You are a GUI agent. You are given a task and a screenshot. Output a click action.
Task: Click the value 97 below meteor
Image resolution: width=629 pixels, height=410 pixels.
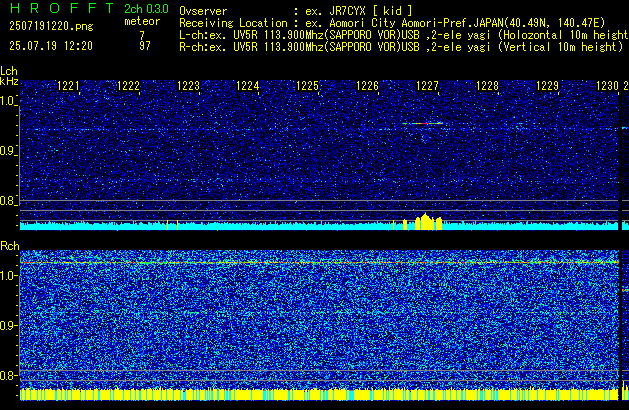pyautogui.click(x=145, y=46)
